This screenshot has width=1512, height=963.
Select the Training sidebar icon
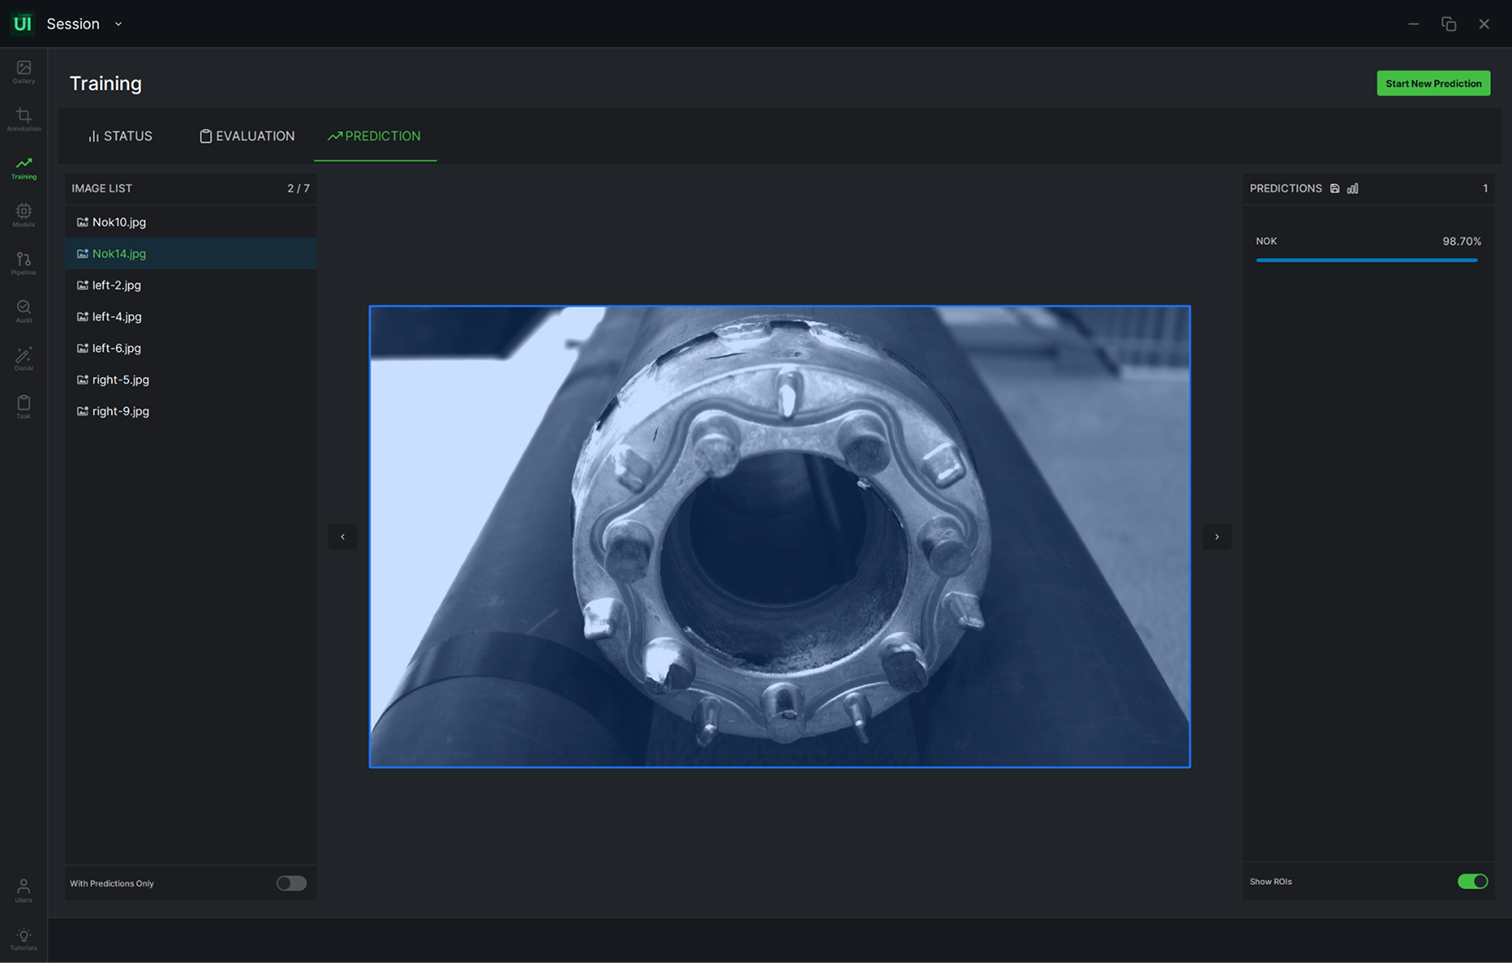(23, 168)
